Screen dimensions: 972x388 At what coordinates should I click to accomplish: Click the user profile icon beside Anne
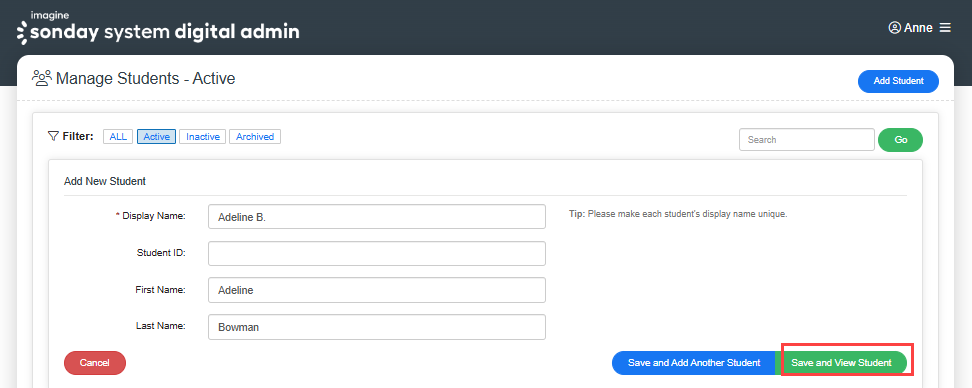click(x=895, y=28)
